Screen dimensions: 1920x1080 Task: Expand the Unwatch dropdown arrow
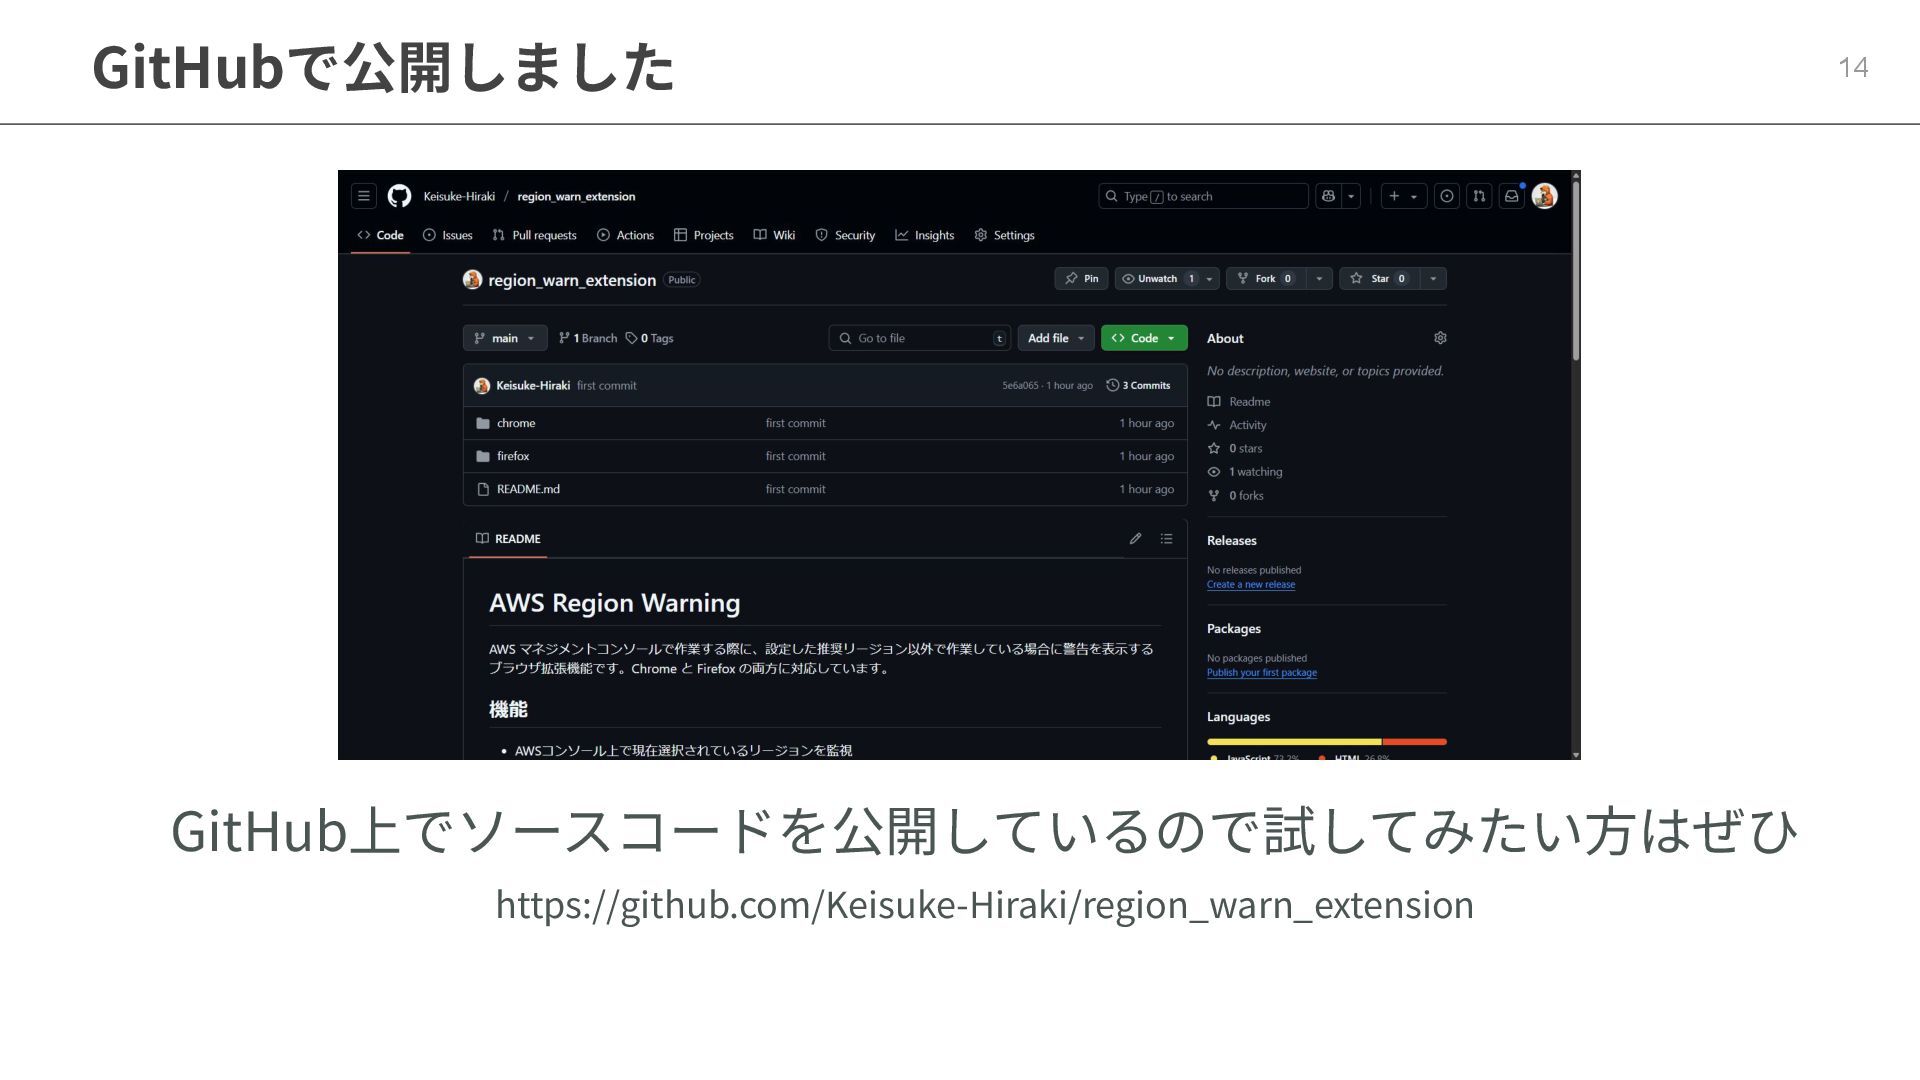tap(1209, 278)
